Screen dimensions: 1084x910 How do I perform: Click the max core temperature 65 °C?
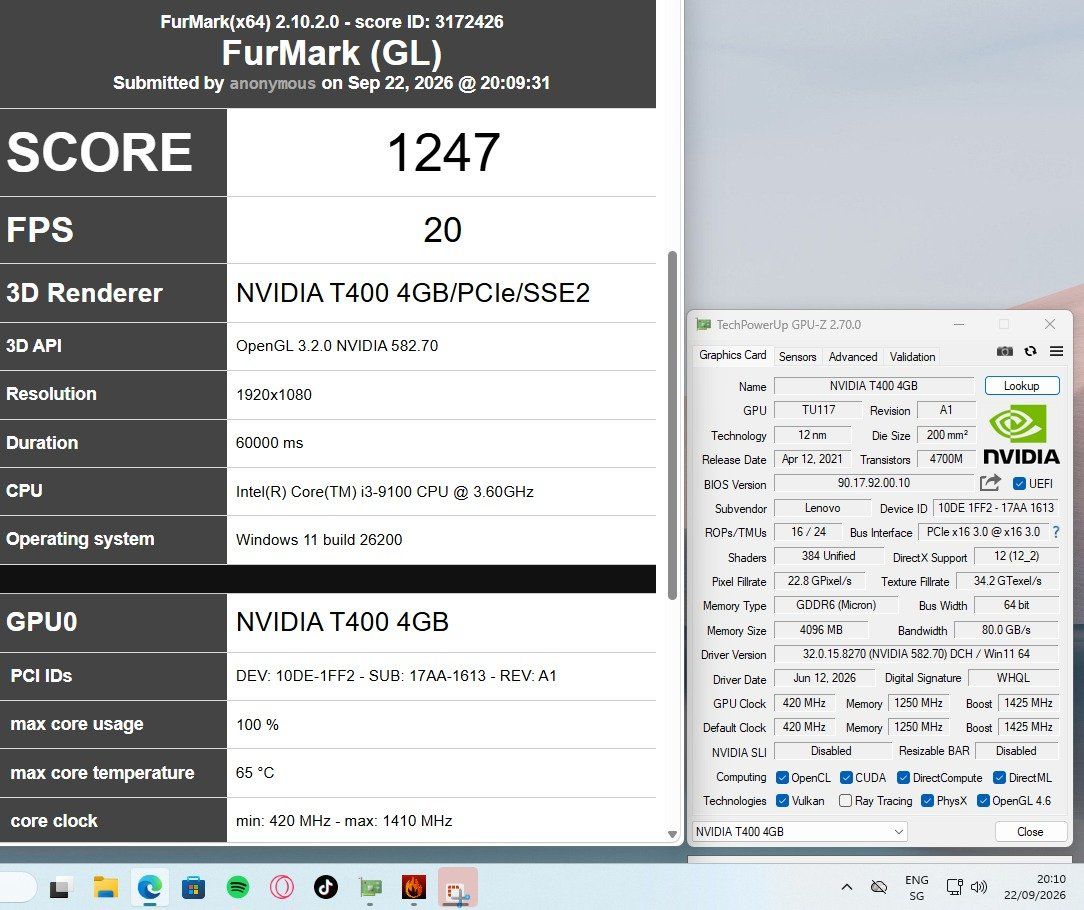(255, 772)
